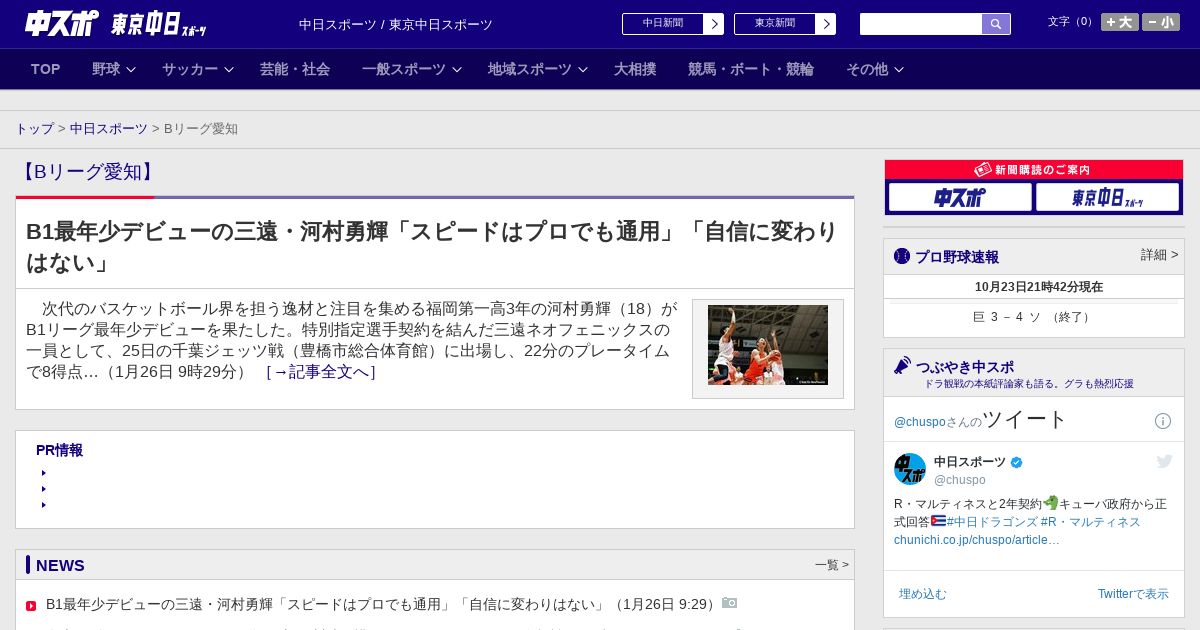This screenshot has height=630, width=1200.
Task: Click the red bullet icon beside the news item
Action: [x=31, y=606]
